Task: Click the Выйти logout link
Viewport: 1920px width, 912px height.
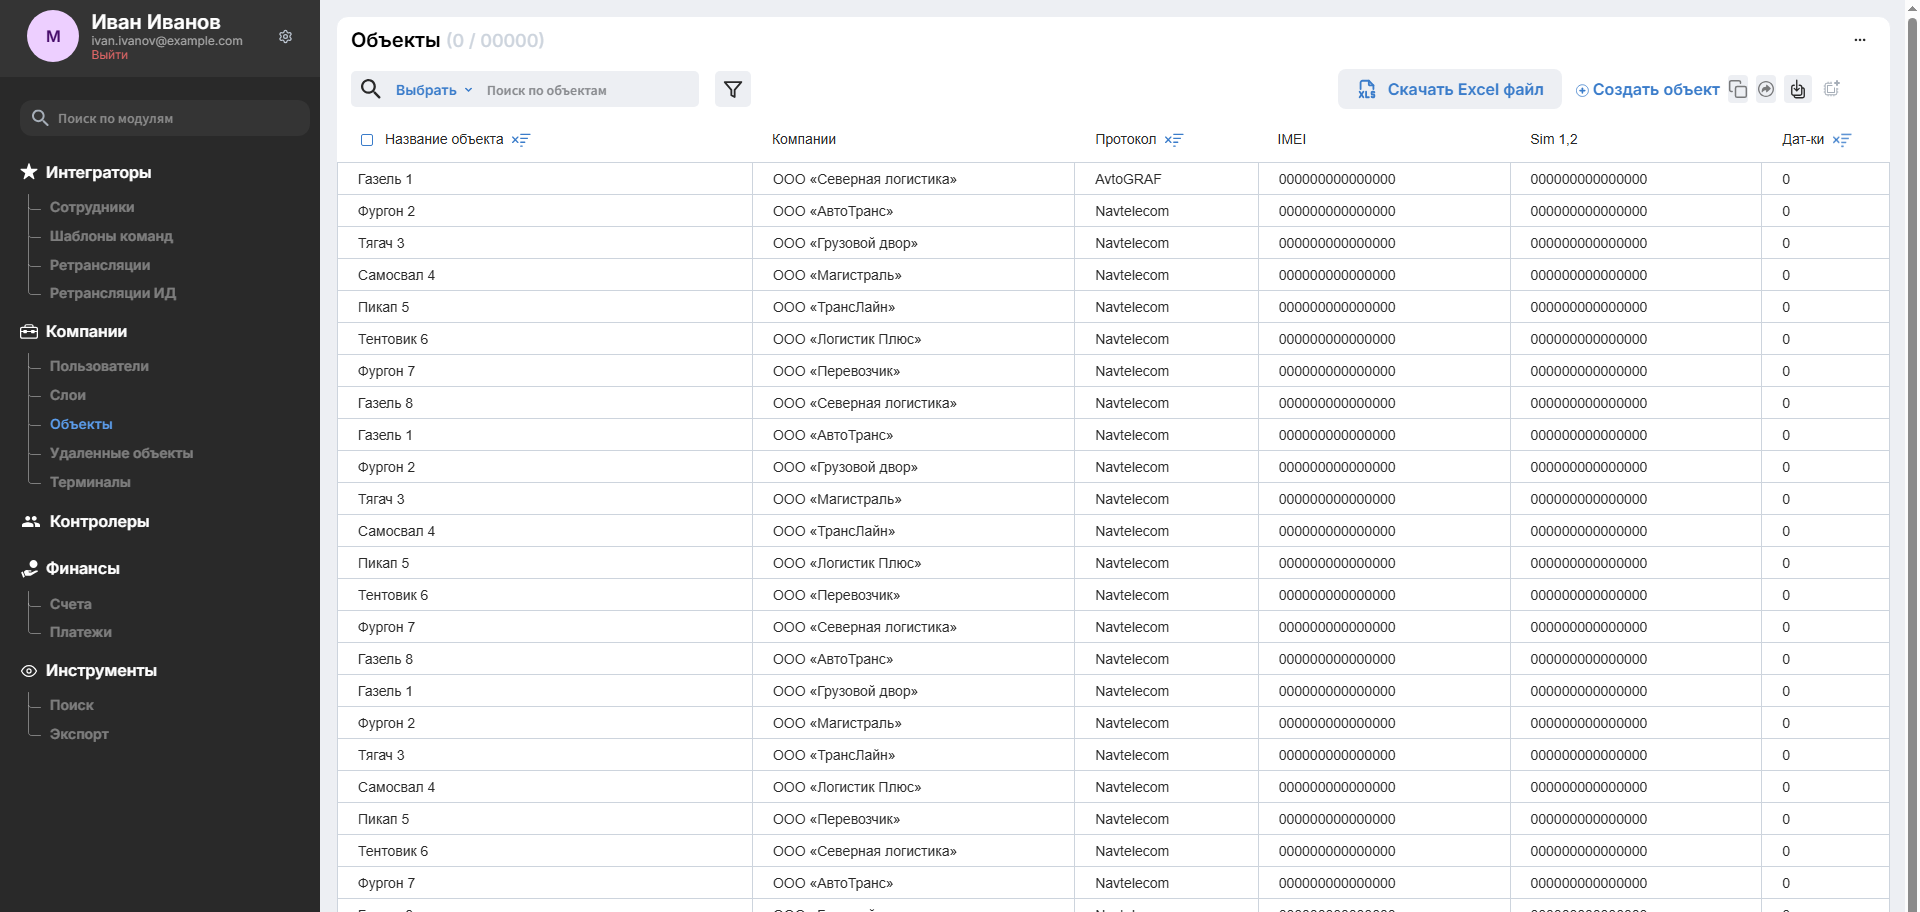Action: coord(109,55)
